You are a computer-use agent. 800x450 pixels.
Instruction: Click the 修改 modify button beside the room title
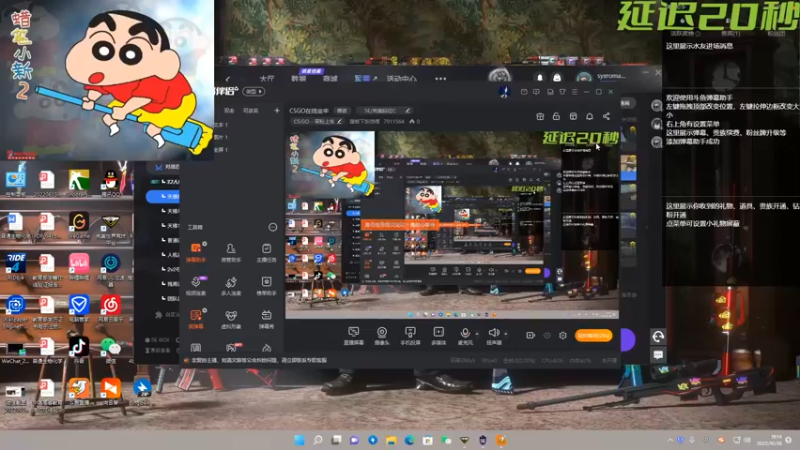coord(342,110)
